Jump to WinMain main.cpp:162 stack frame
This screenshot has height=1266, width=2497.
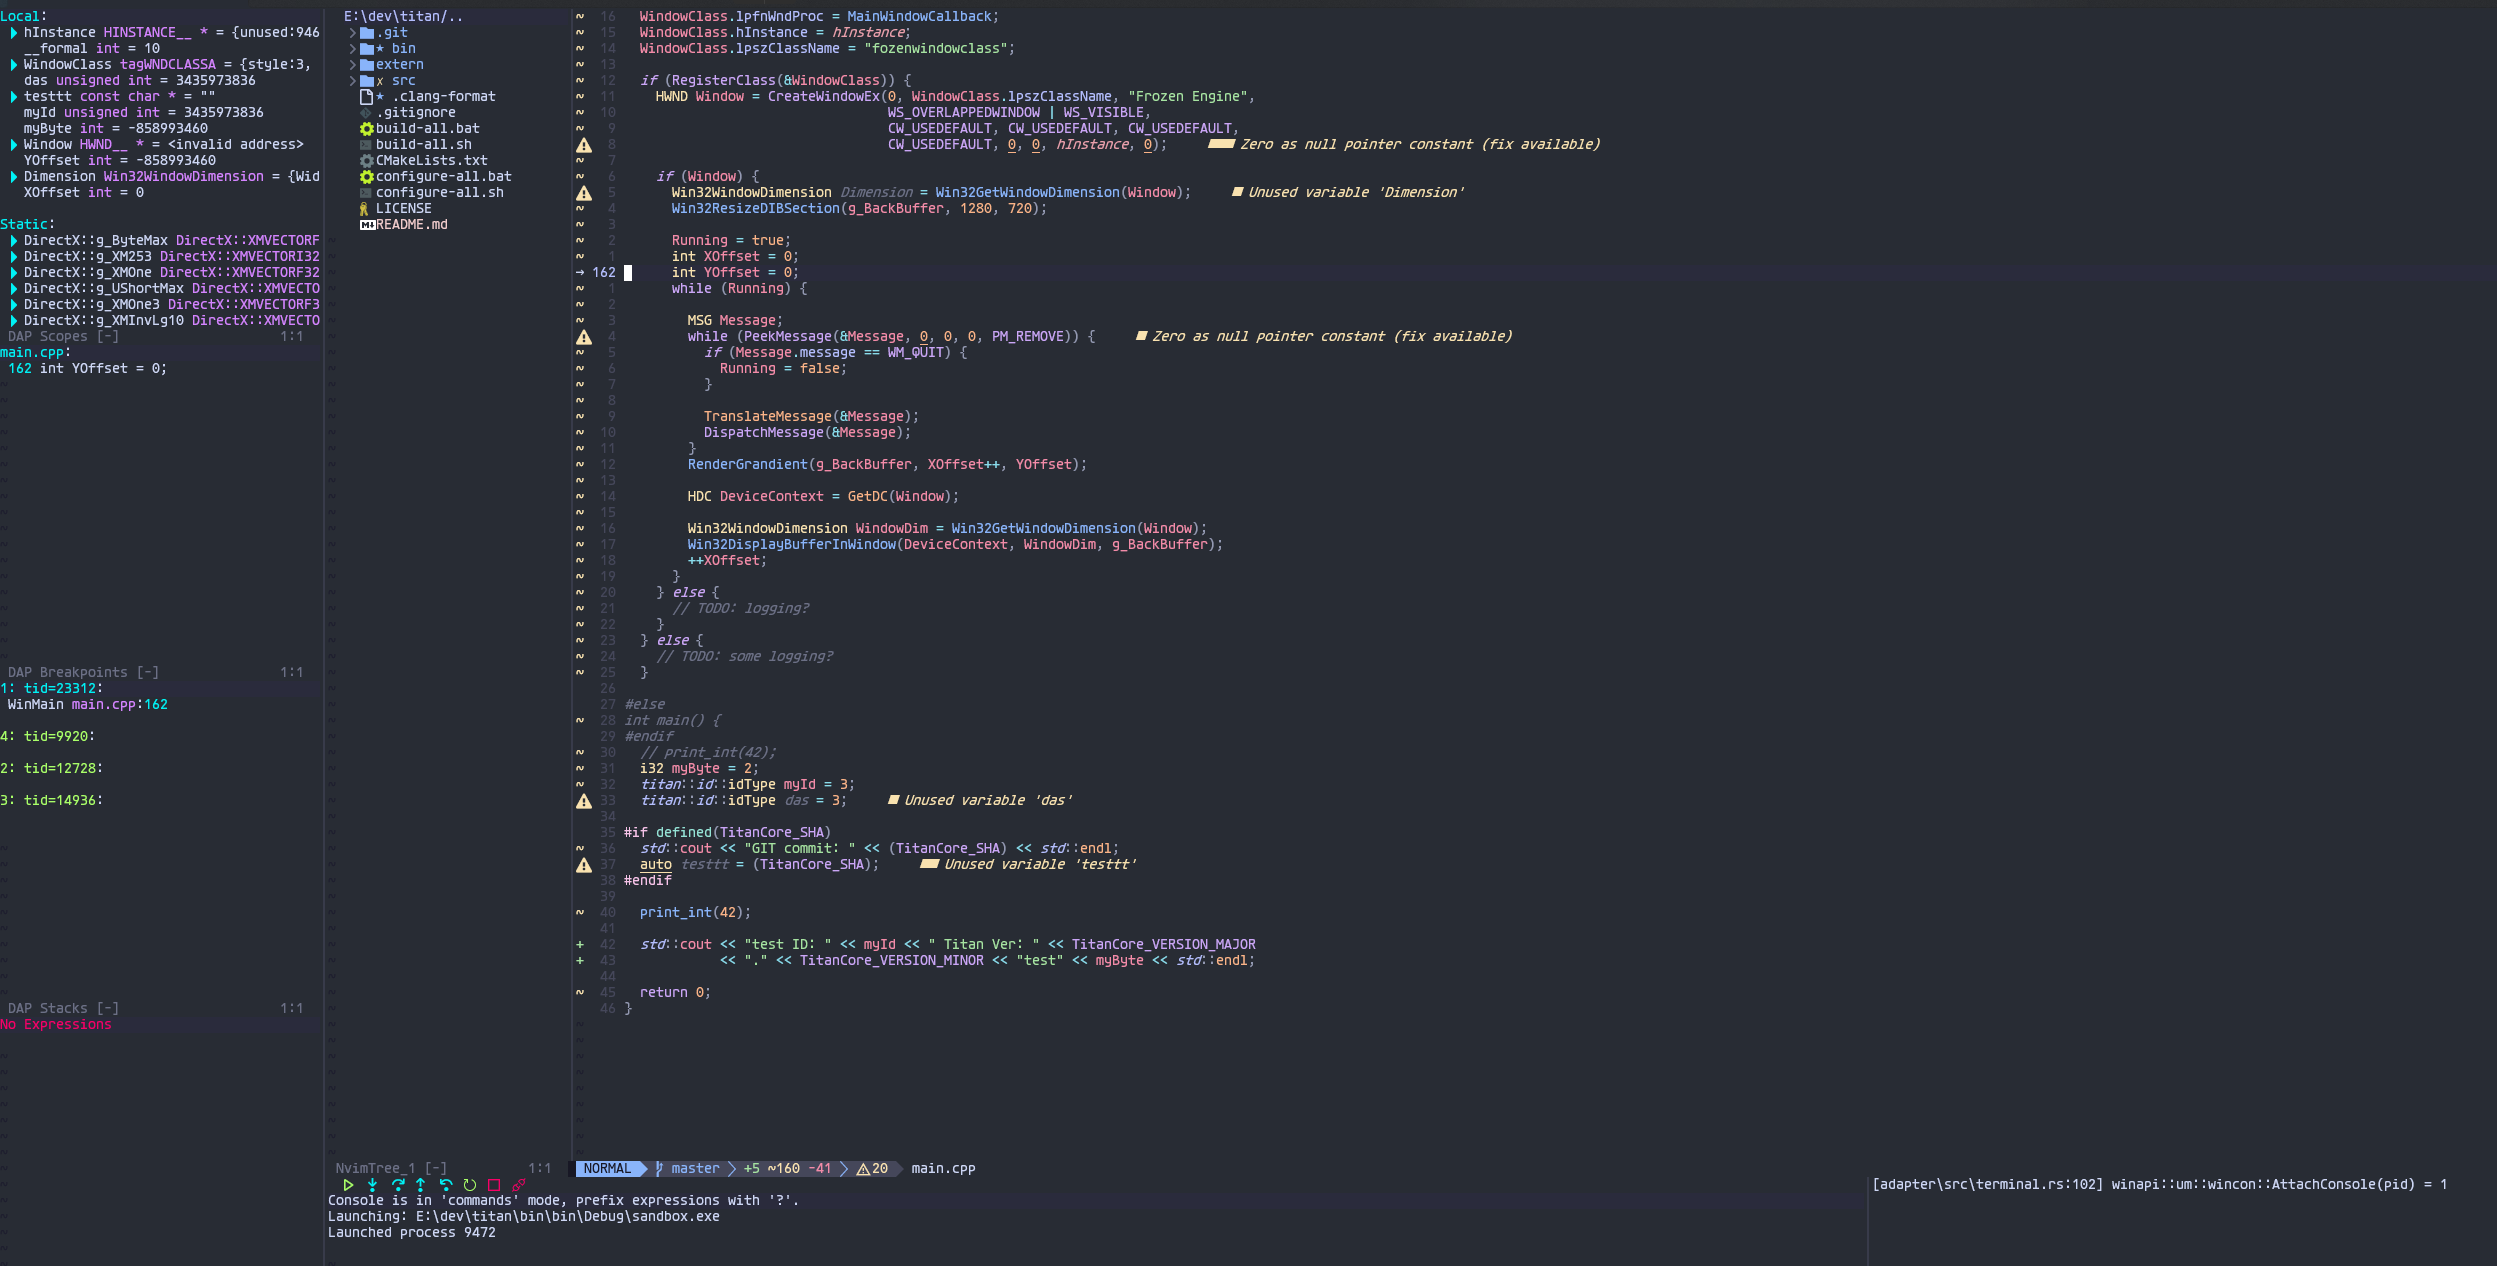88,705
